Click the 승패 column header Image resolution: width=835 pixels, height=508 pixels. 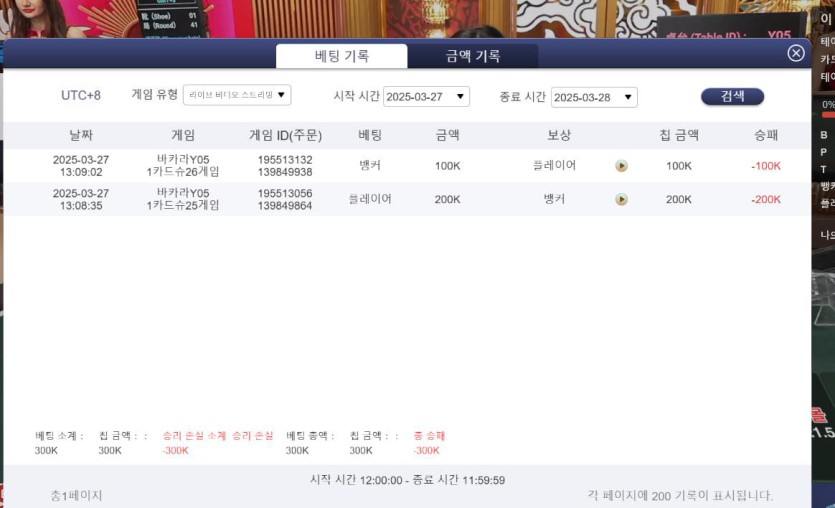[x=766, y=135]
